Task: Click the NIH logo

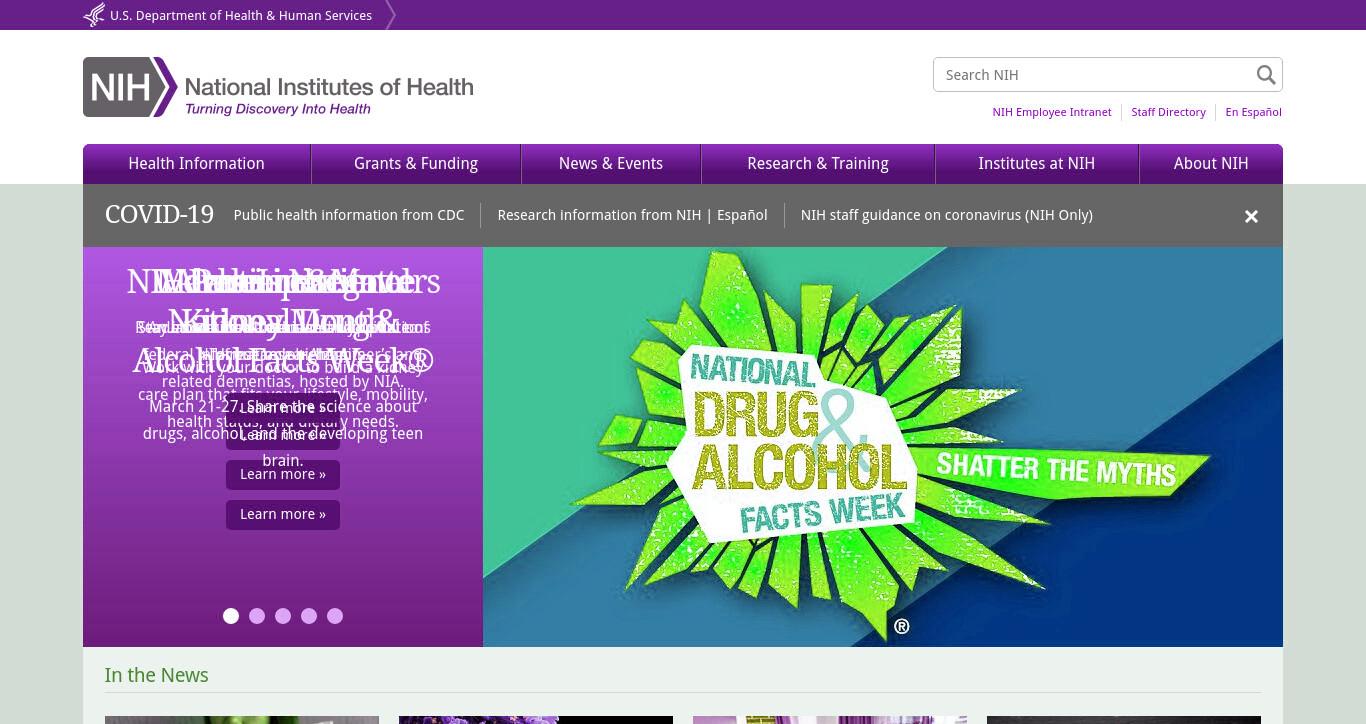Action: coord(278,87)
